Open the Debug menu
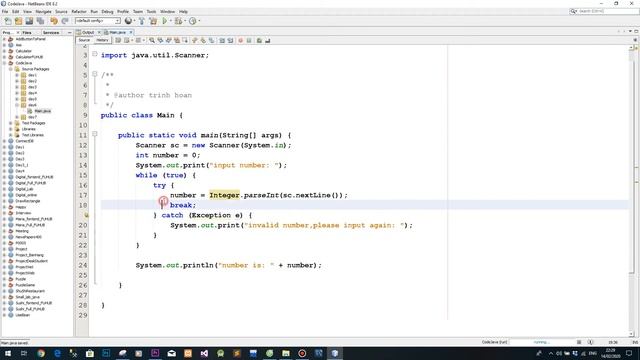Screen dimensions: 640x360 coord(107,11)
